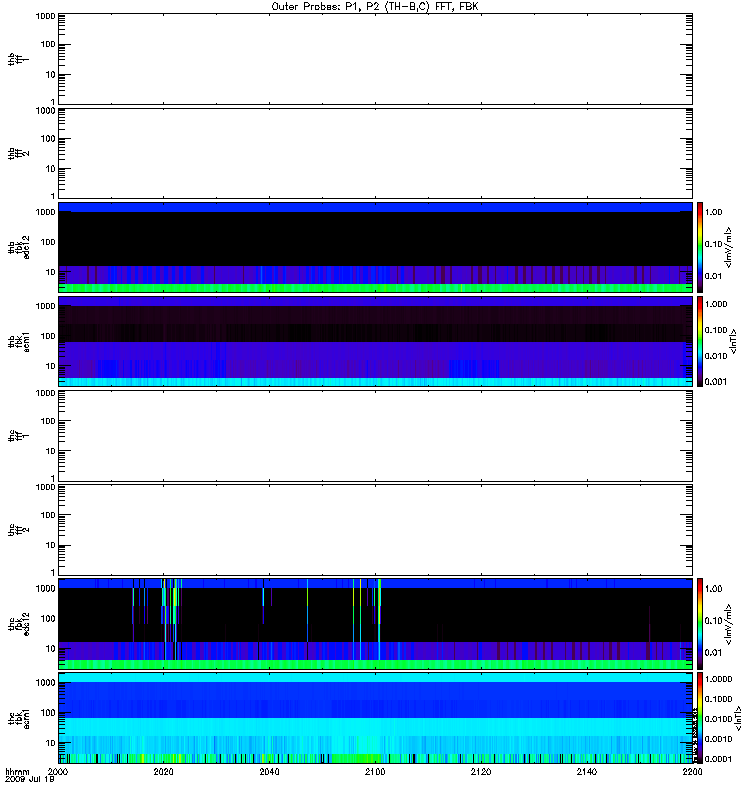Select the 'thb fbk scm1' nT color bar
750x800 pixels.
click(x=700, y=341)
